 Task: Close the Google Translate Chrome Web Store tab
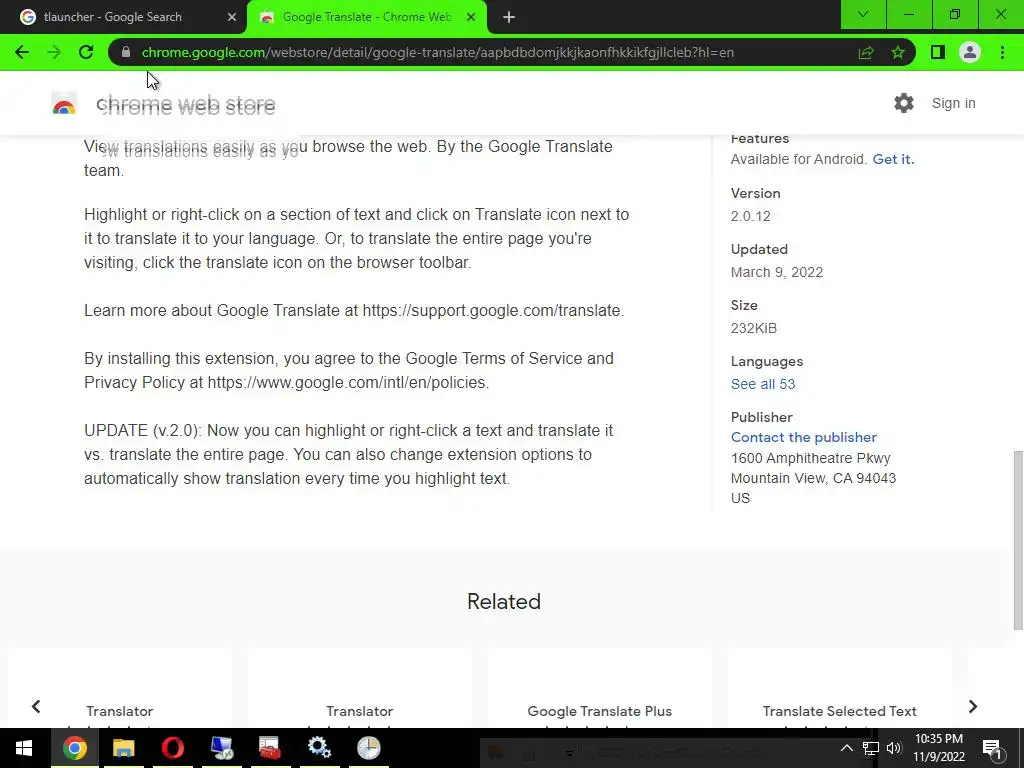tap(471, 17)
